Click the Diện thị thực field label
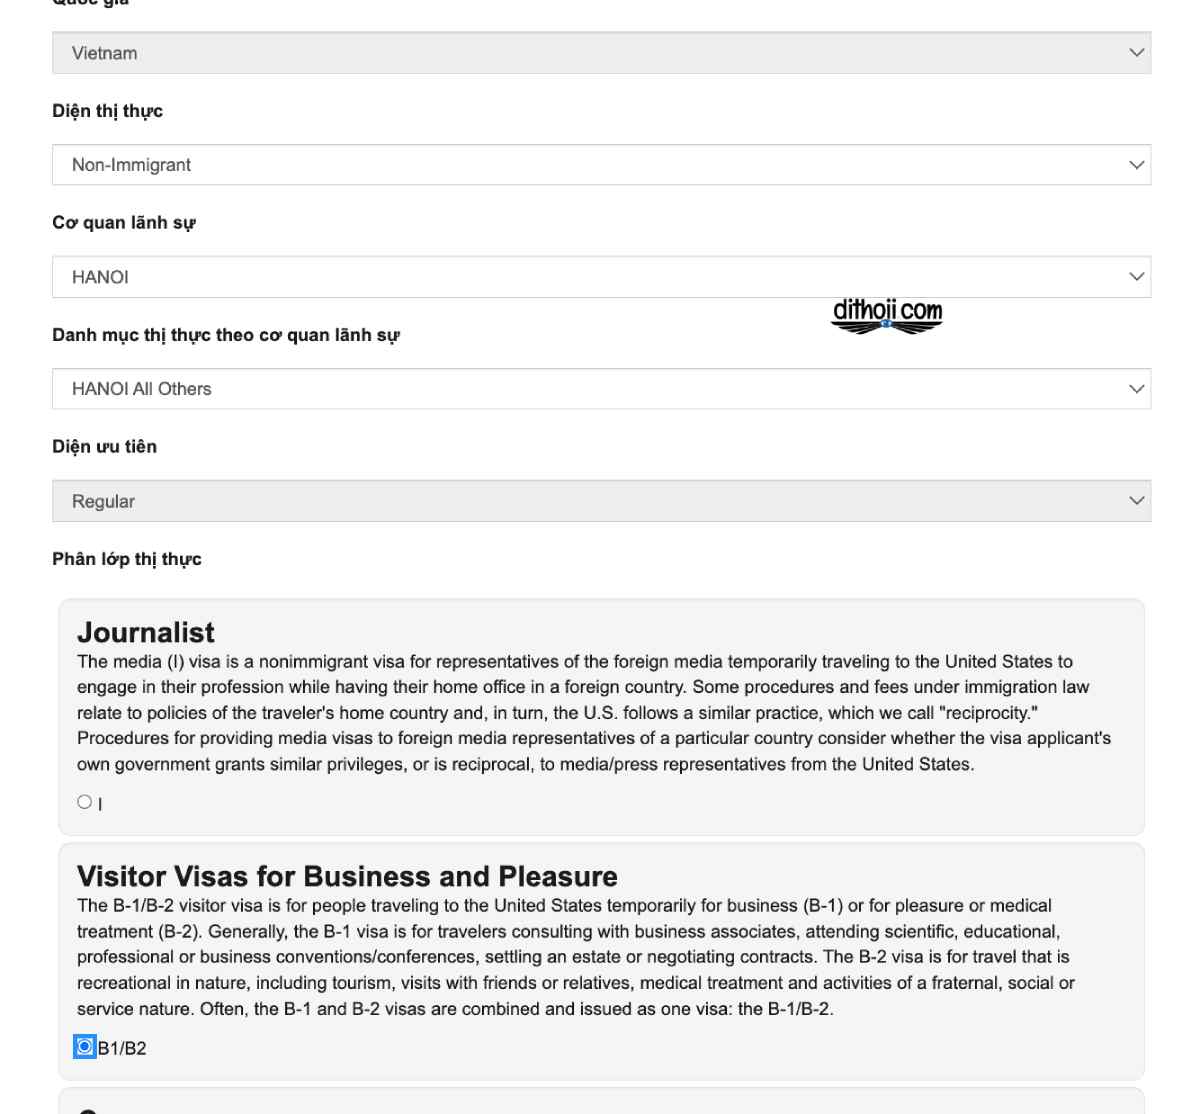Viewport: 1200px width, 1114px height. pos(107,111)
